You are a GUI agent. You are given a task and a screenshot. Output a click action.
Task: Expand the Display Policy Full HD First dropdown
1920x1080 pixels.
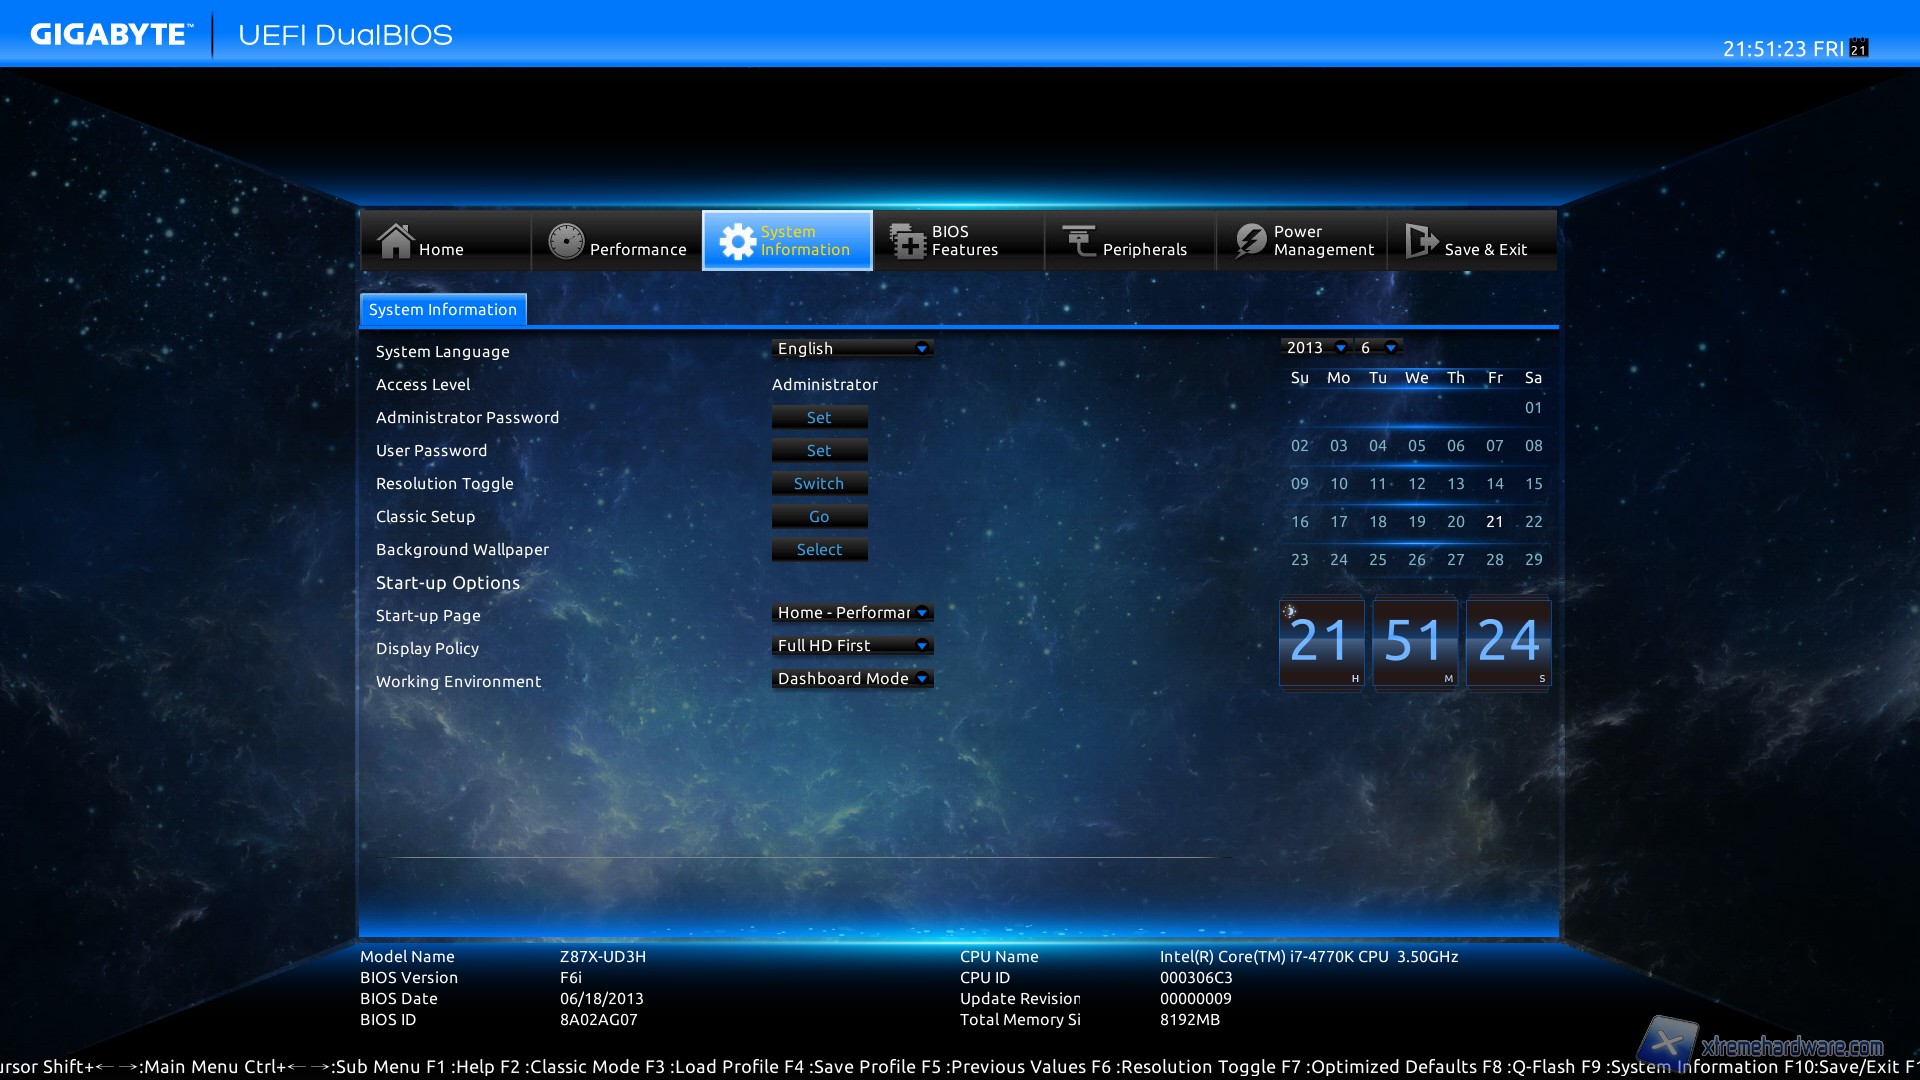(853, 646)
